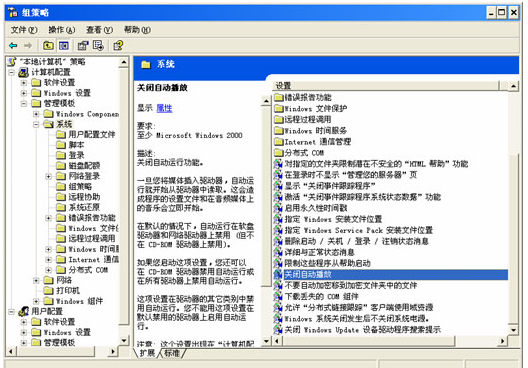The image size is (528, 368).
Task: Switch to the 标准 tab
Action: [x=172, y=353]
